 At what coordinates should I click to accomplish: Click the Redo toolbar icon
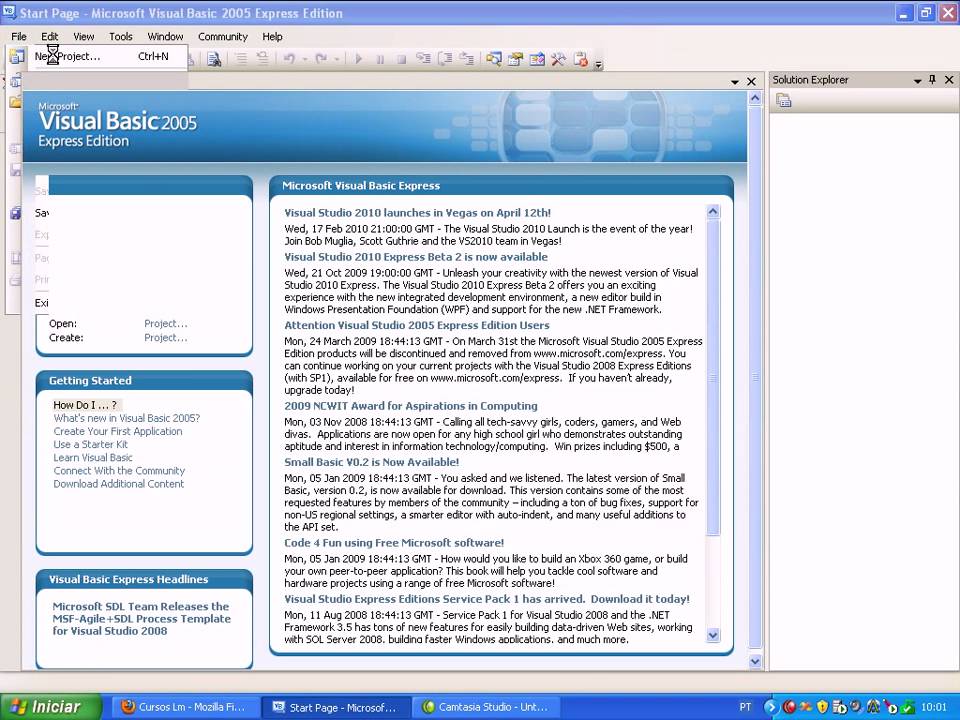(x=321, y=59)
